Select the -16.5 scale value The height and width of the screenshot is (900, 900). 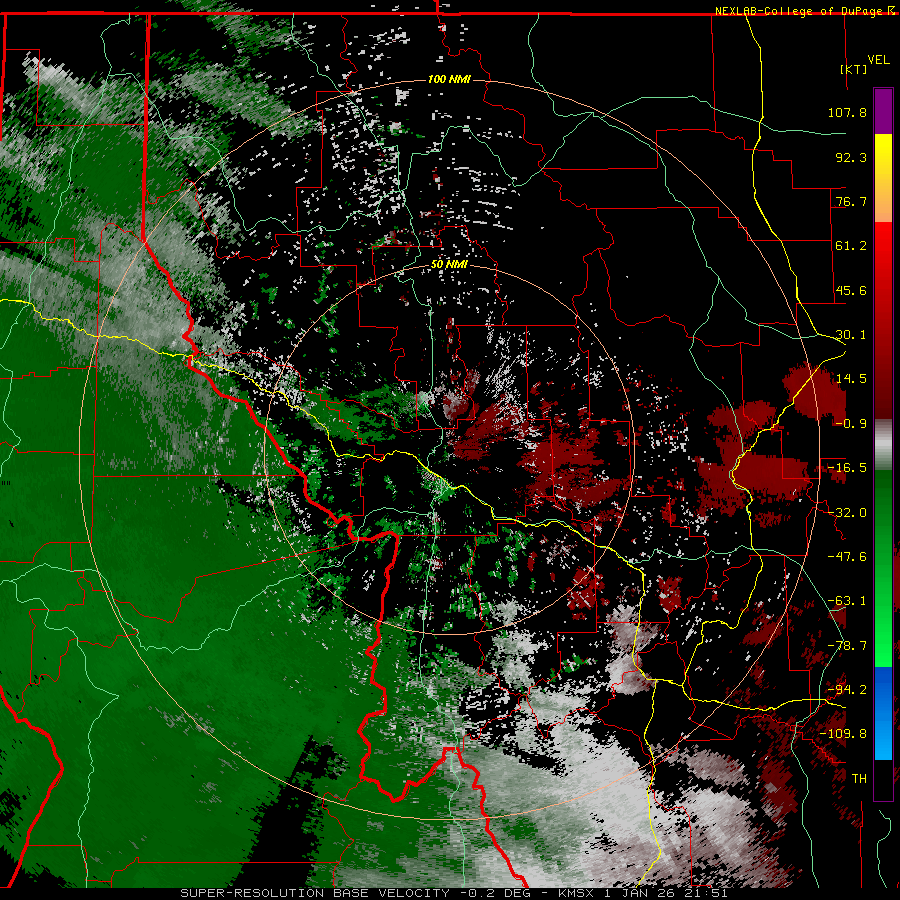[847, 468]
